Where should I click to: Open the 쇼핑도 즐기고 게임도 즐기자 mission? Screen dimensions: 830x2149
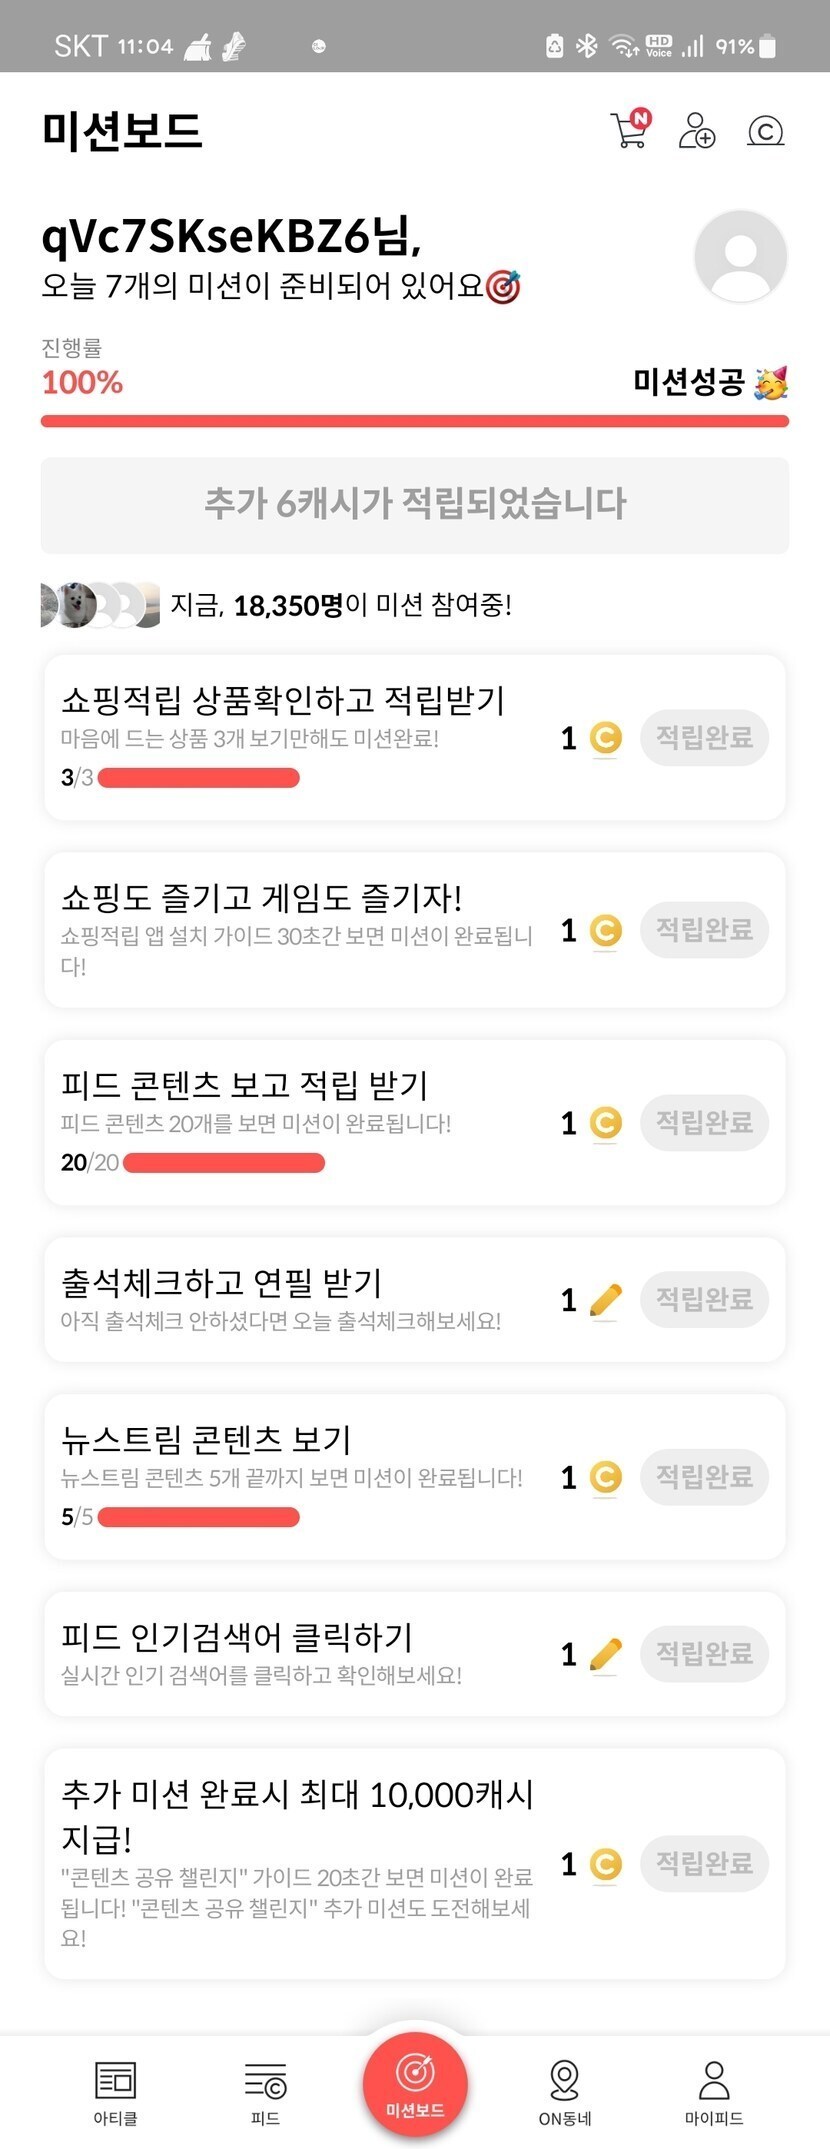pyautogui.click(x=262, y=898)
